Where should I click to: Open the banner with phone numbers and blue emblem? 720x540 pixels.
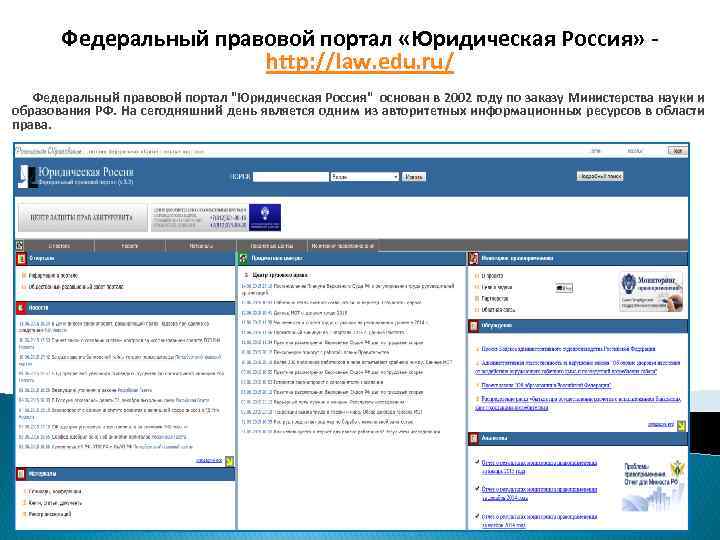(x=216, y=218)
